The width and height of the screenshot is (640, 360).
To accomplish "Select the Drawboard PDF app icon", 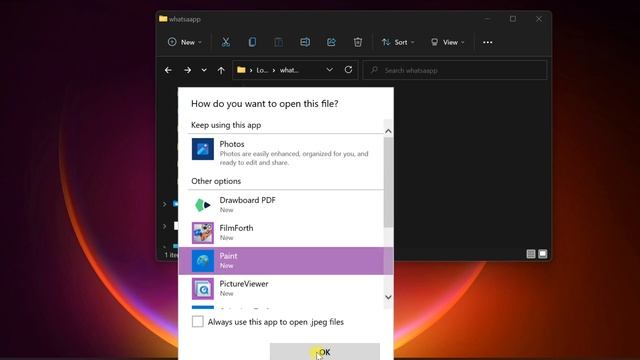I will 203,205.
